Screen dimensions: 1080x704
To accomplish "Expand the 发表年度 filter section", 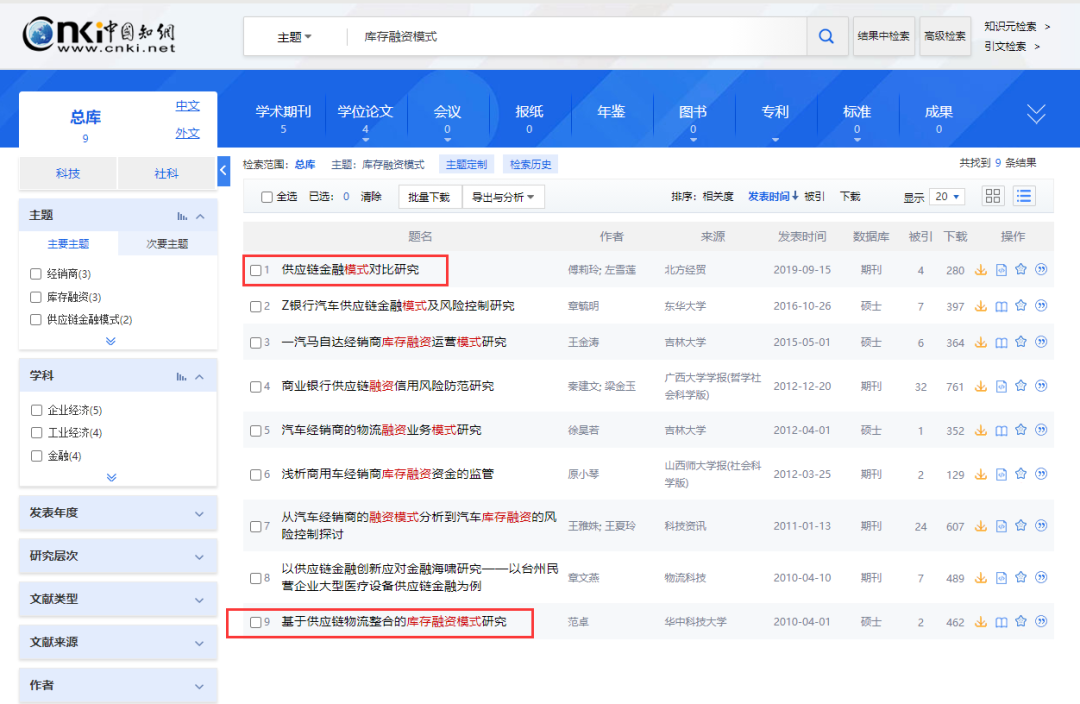I will coord(118,513).
